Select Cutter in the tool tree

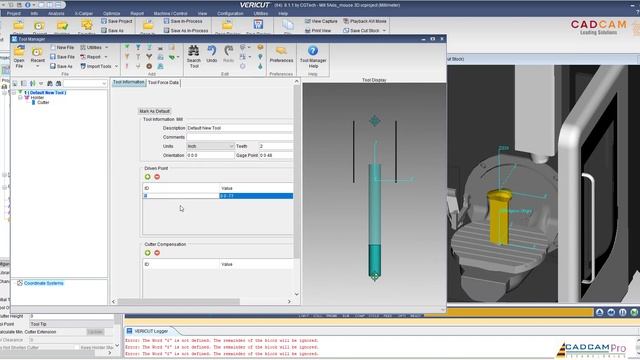tap(43, 102)
